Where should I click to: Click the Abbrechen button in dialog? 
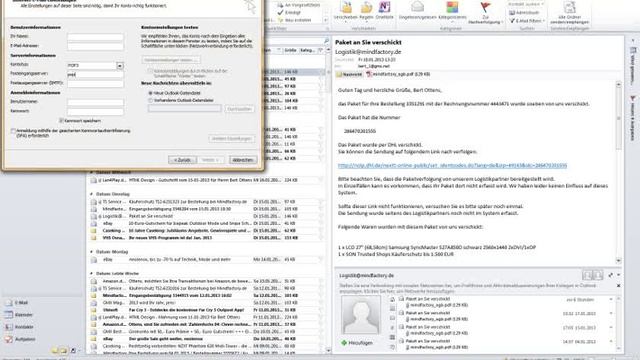coord(243,160)
